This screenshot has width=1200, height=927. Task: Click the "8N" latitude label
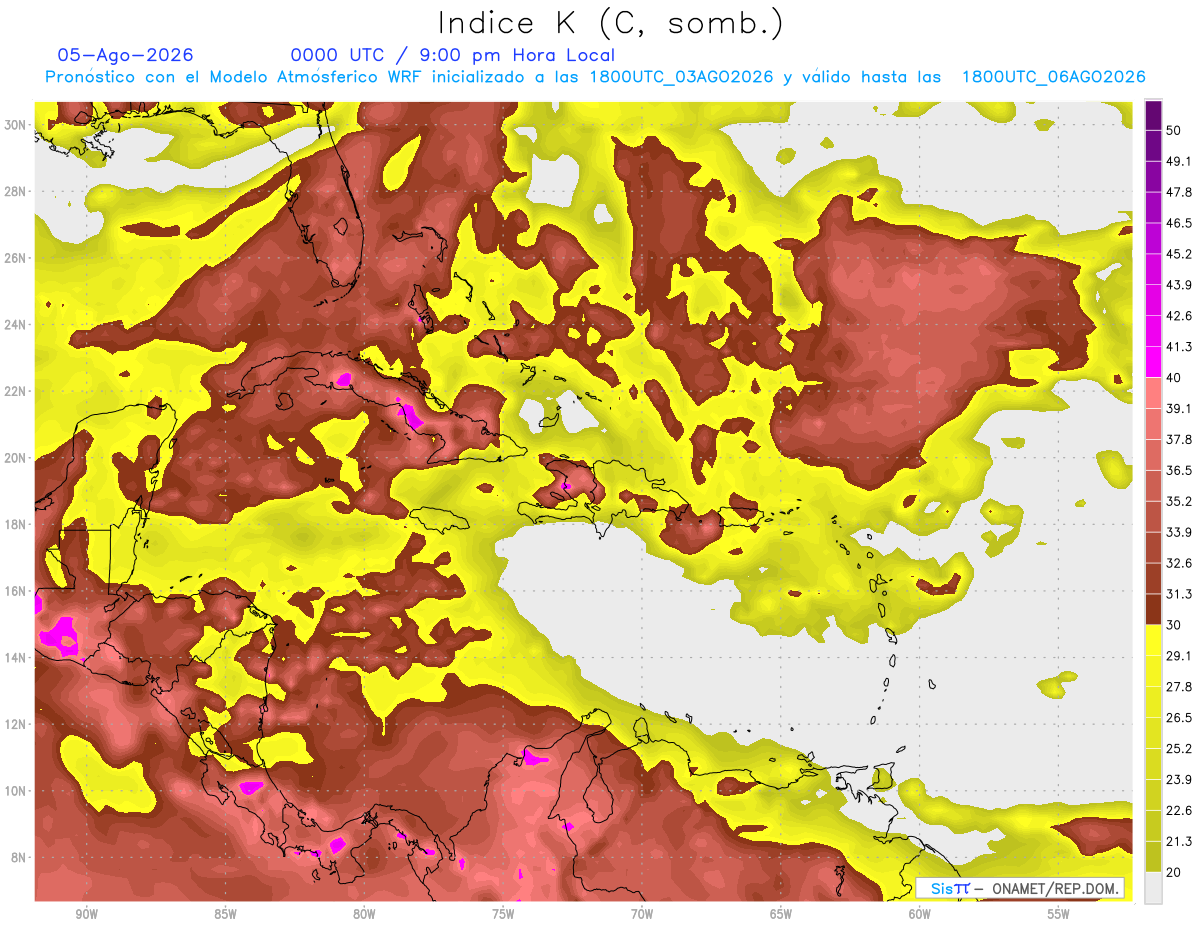click(x=20, y=858)
